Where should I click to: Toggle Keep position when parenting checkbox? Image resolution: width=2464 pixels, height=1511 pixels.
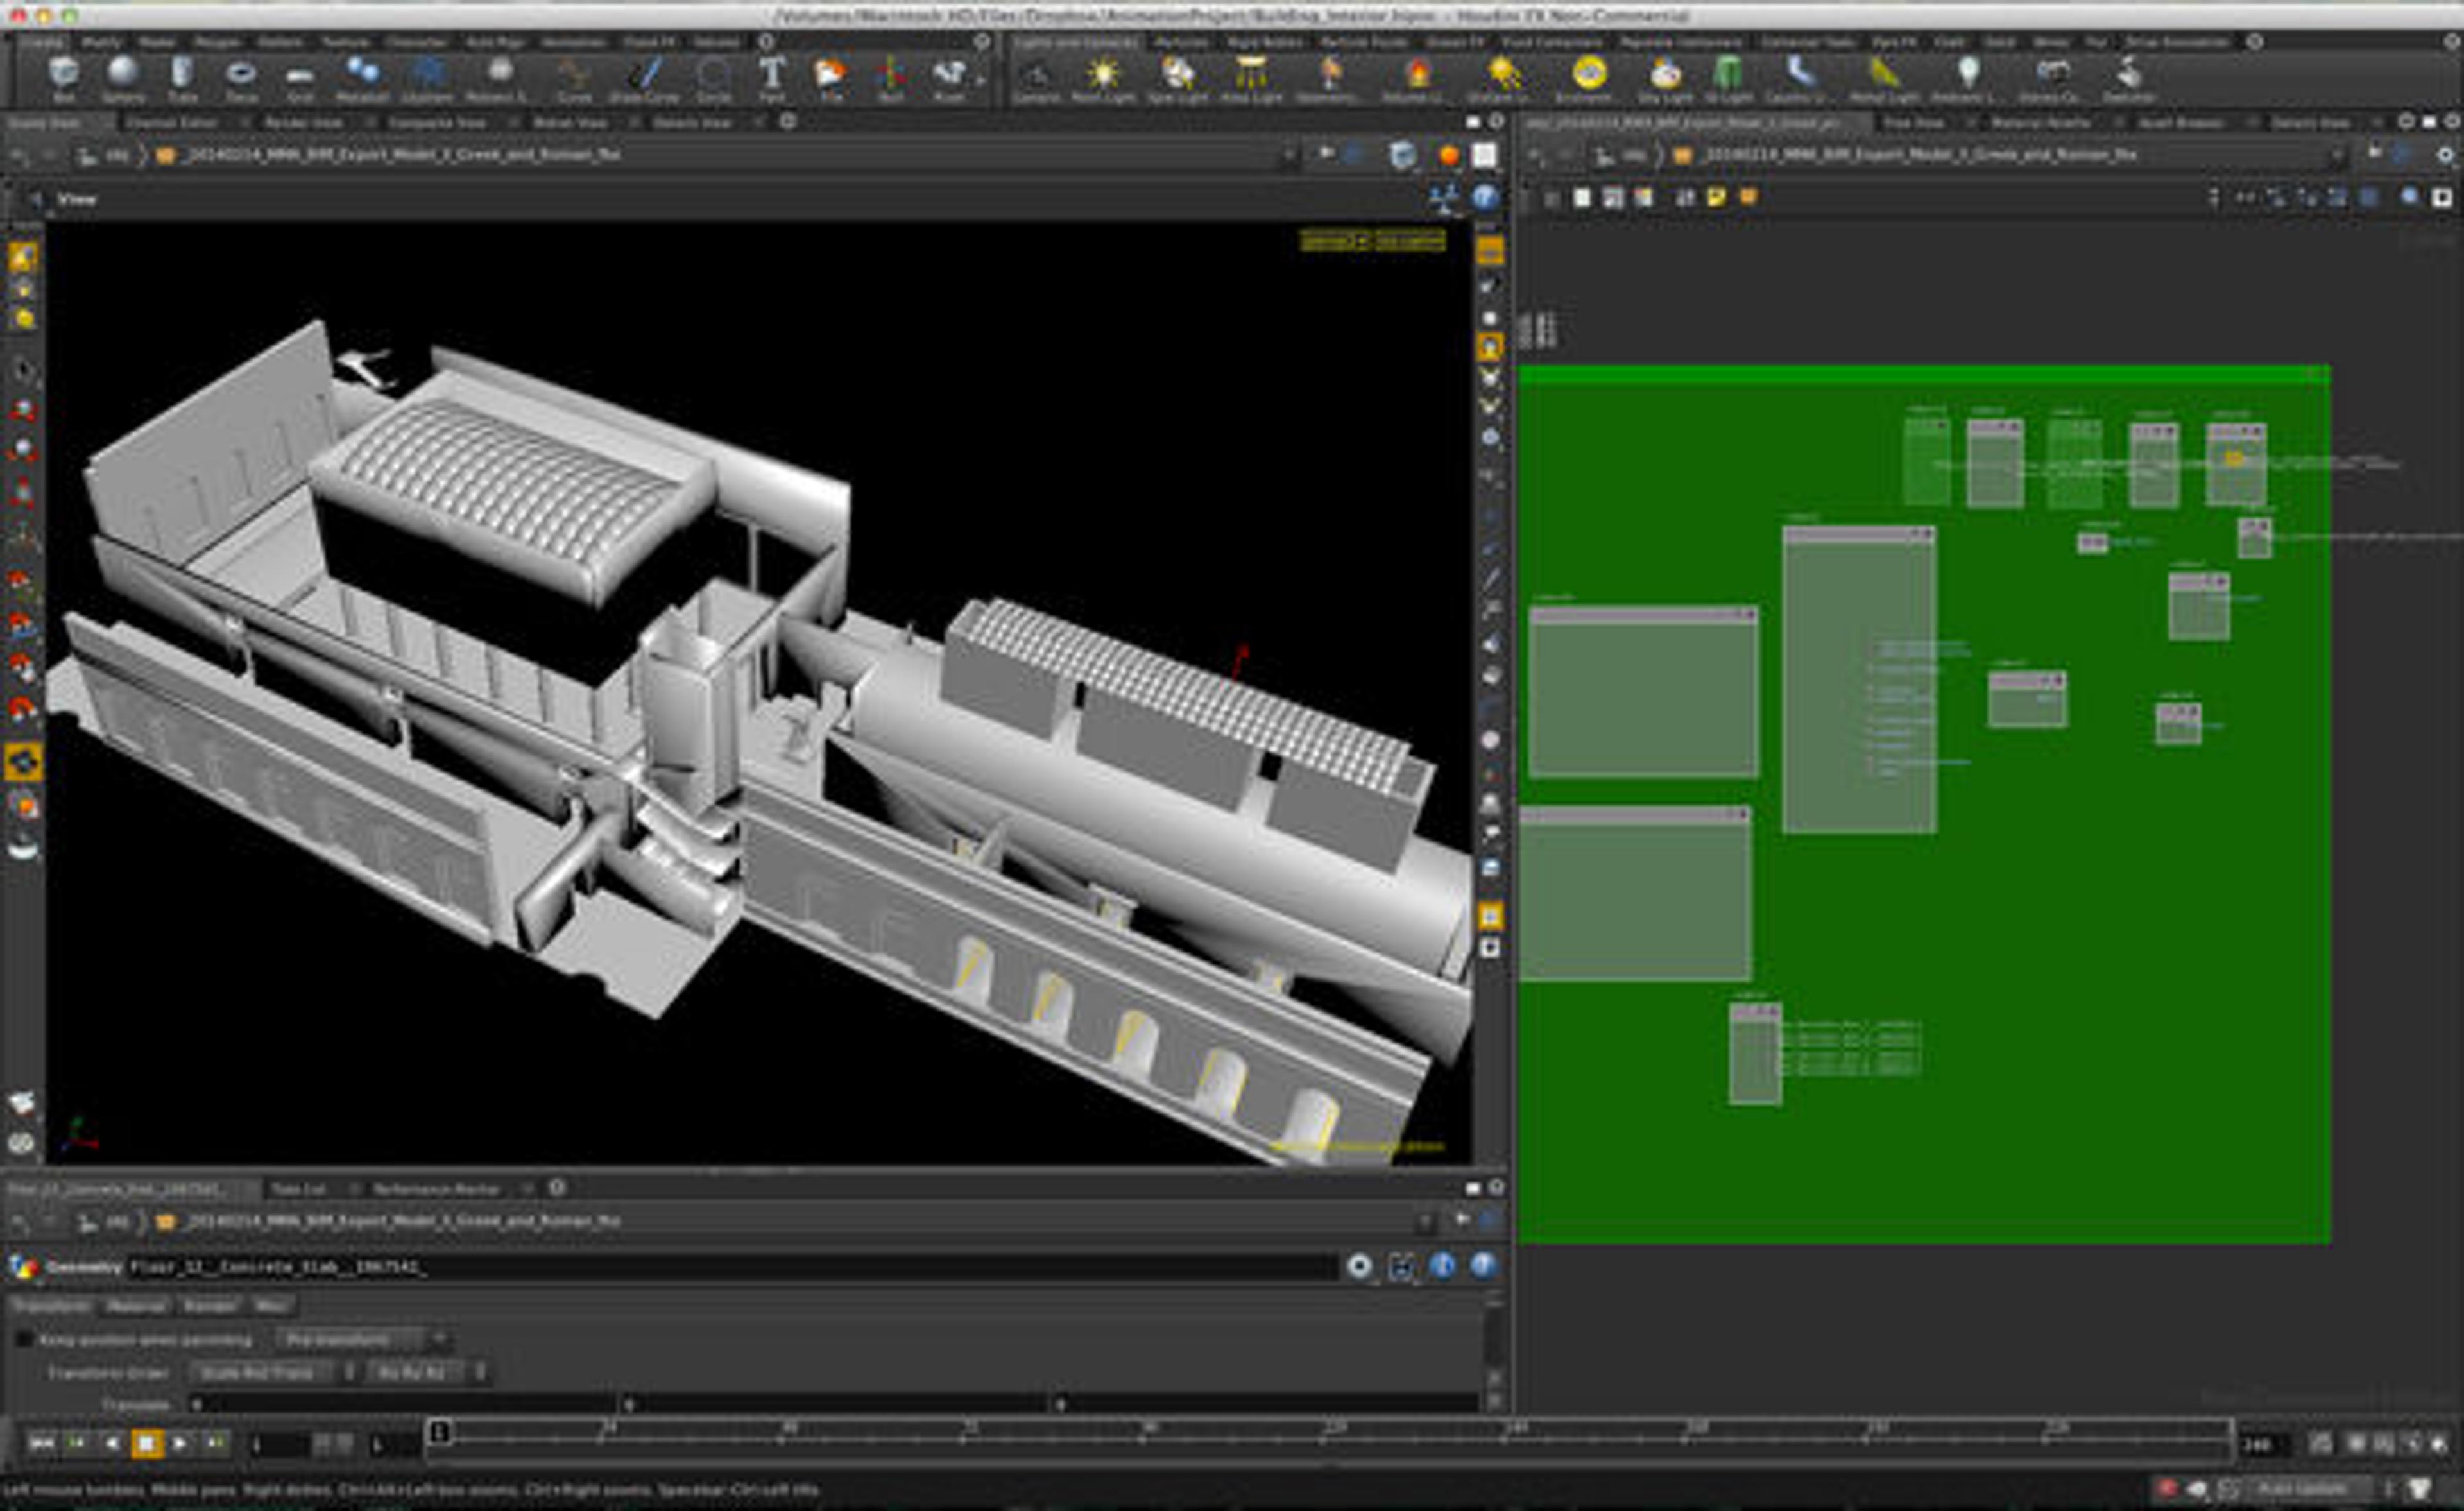(x=24, y=1339)
